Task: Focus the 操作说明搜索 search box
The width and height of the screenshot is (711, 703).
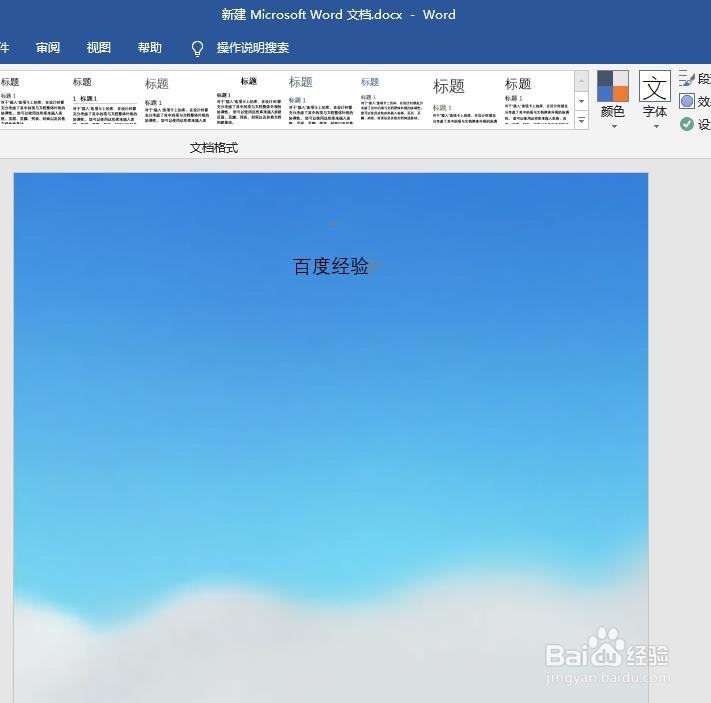Action: point(253,48)
